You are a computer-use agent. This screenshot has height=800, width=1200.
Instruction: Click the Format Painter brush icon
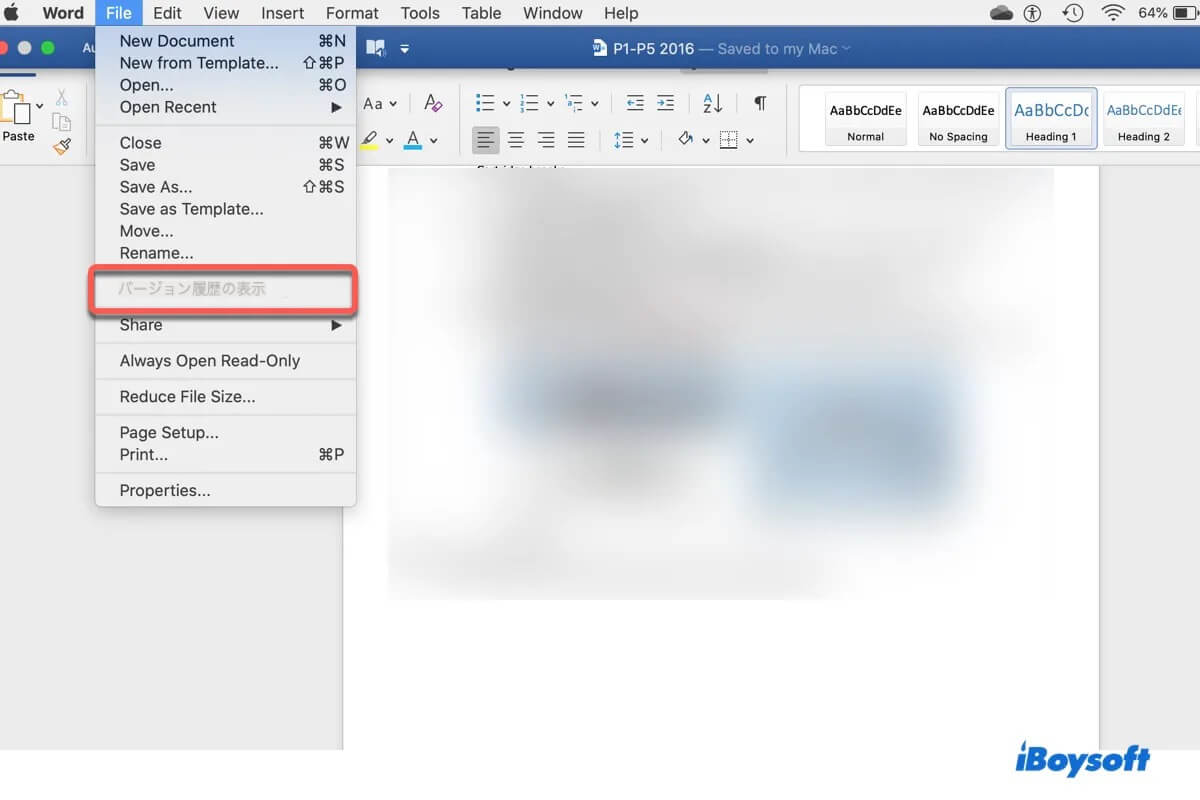(62, 146)
